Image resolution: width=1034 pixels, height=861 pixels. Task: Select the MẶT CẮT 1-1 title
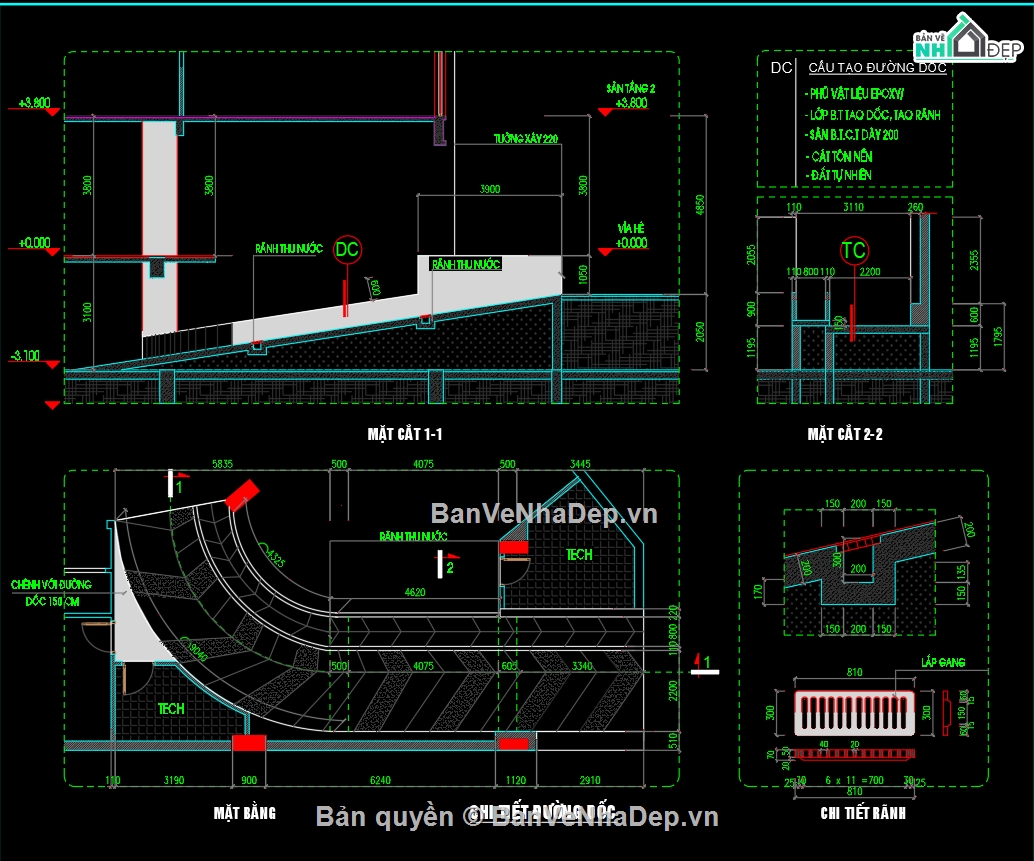[x=404, y=434]
